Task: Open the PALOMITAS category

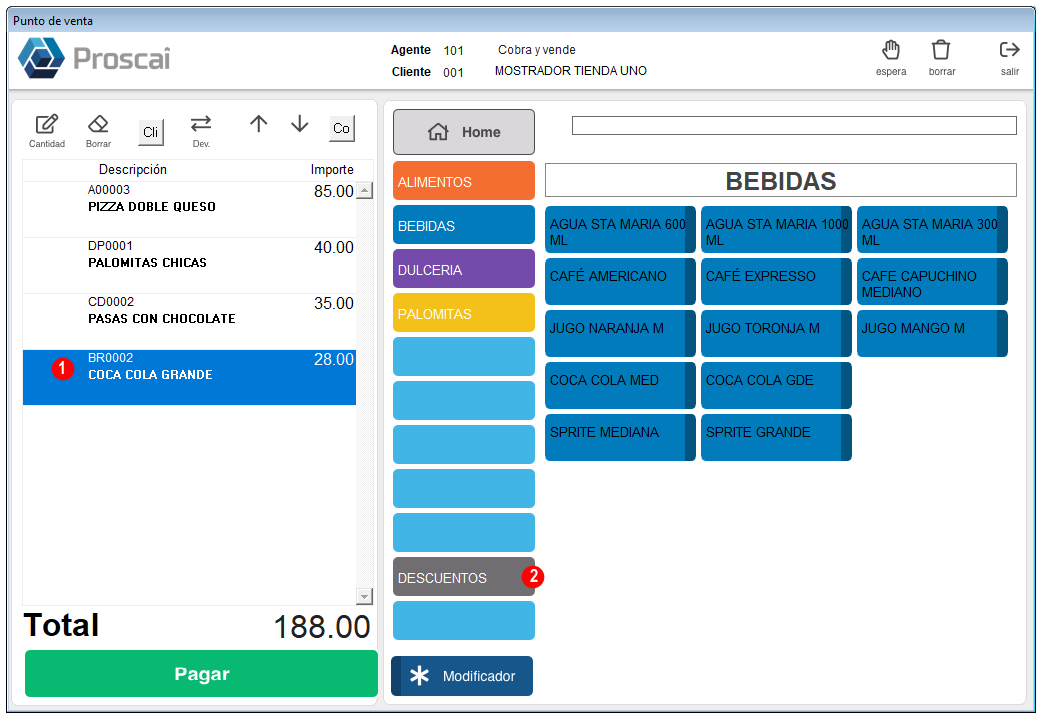Action: [464, 313]
